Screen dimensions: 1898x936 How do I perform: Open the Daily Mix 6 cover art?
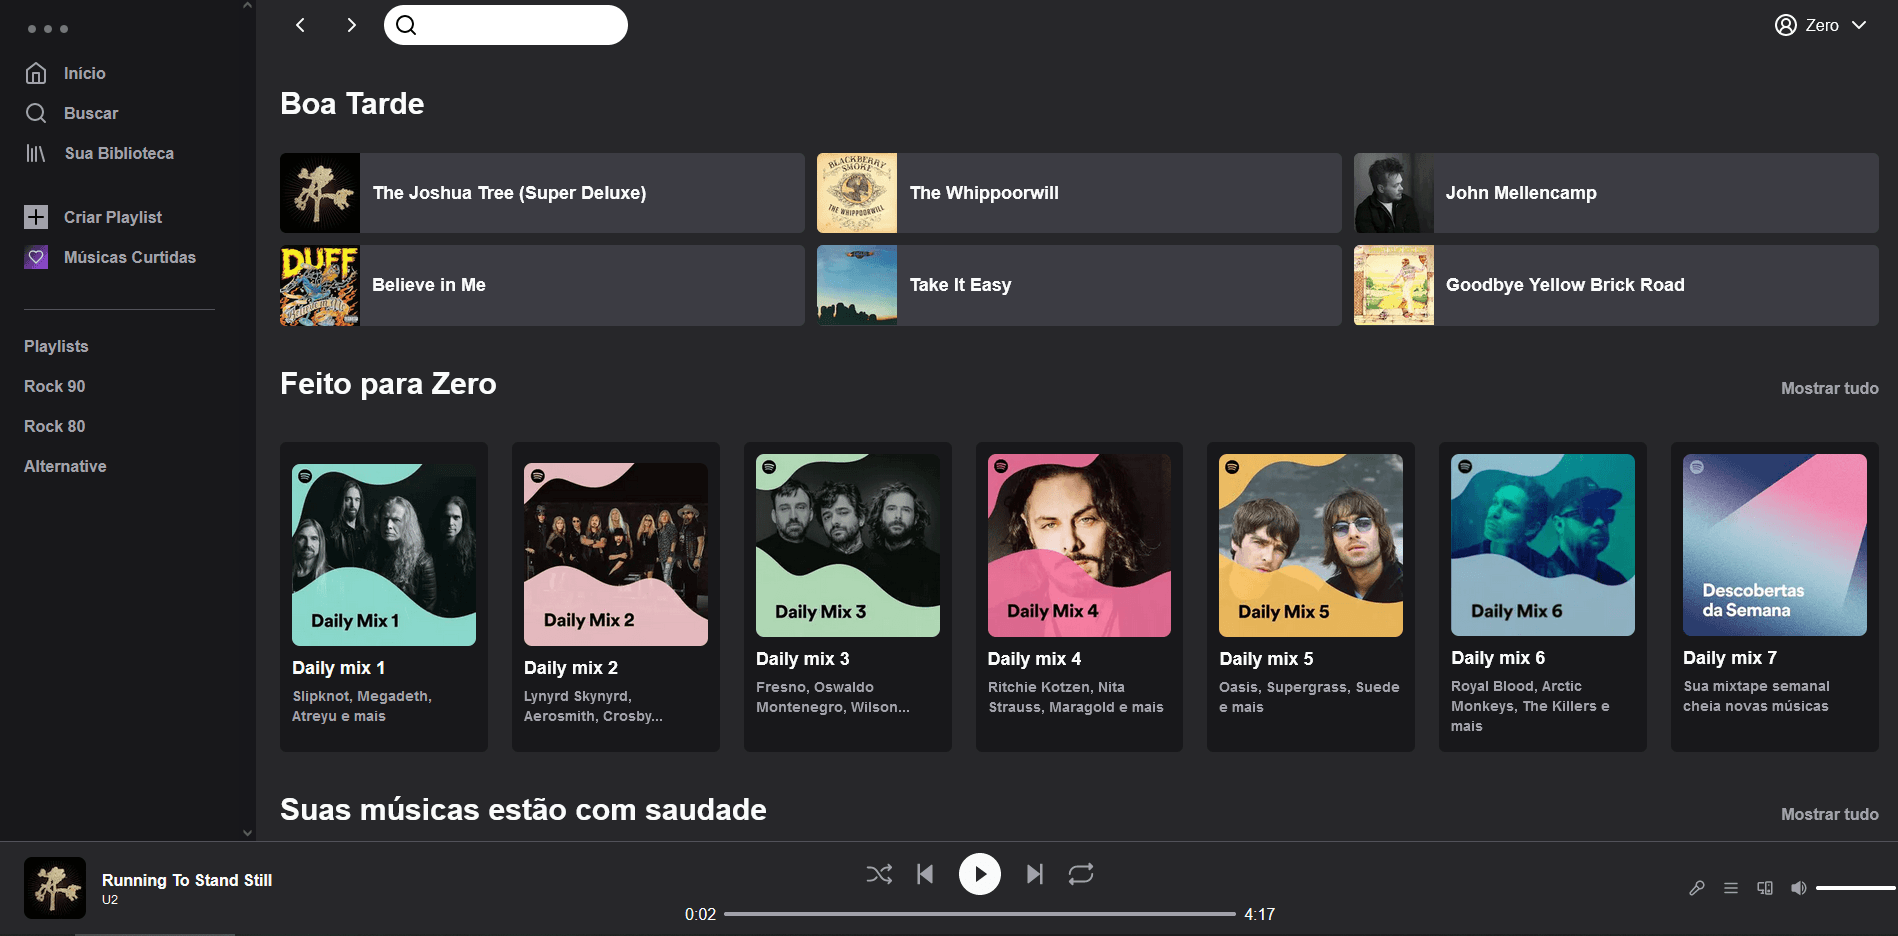[x=1543, y=545]
